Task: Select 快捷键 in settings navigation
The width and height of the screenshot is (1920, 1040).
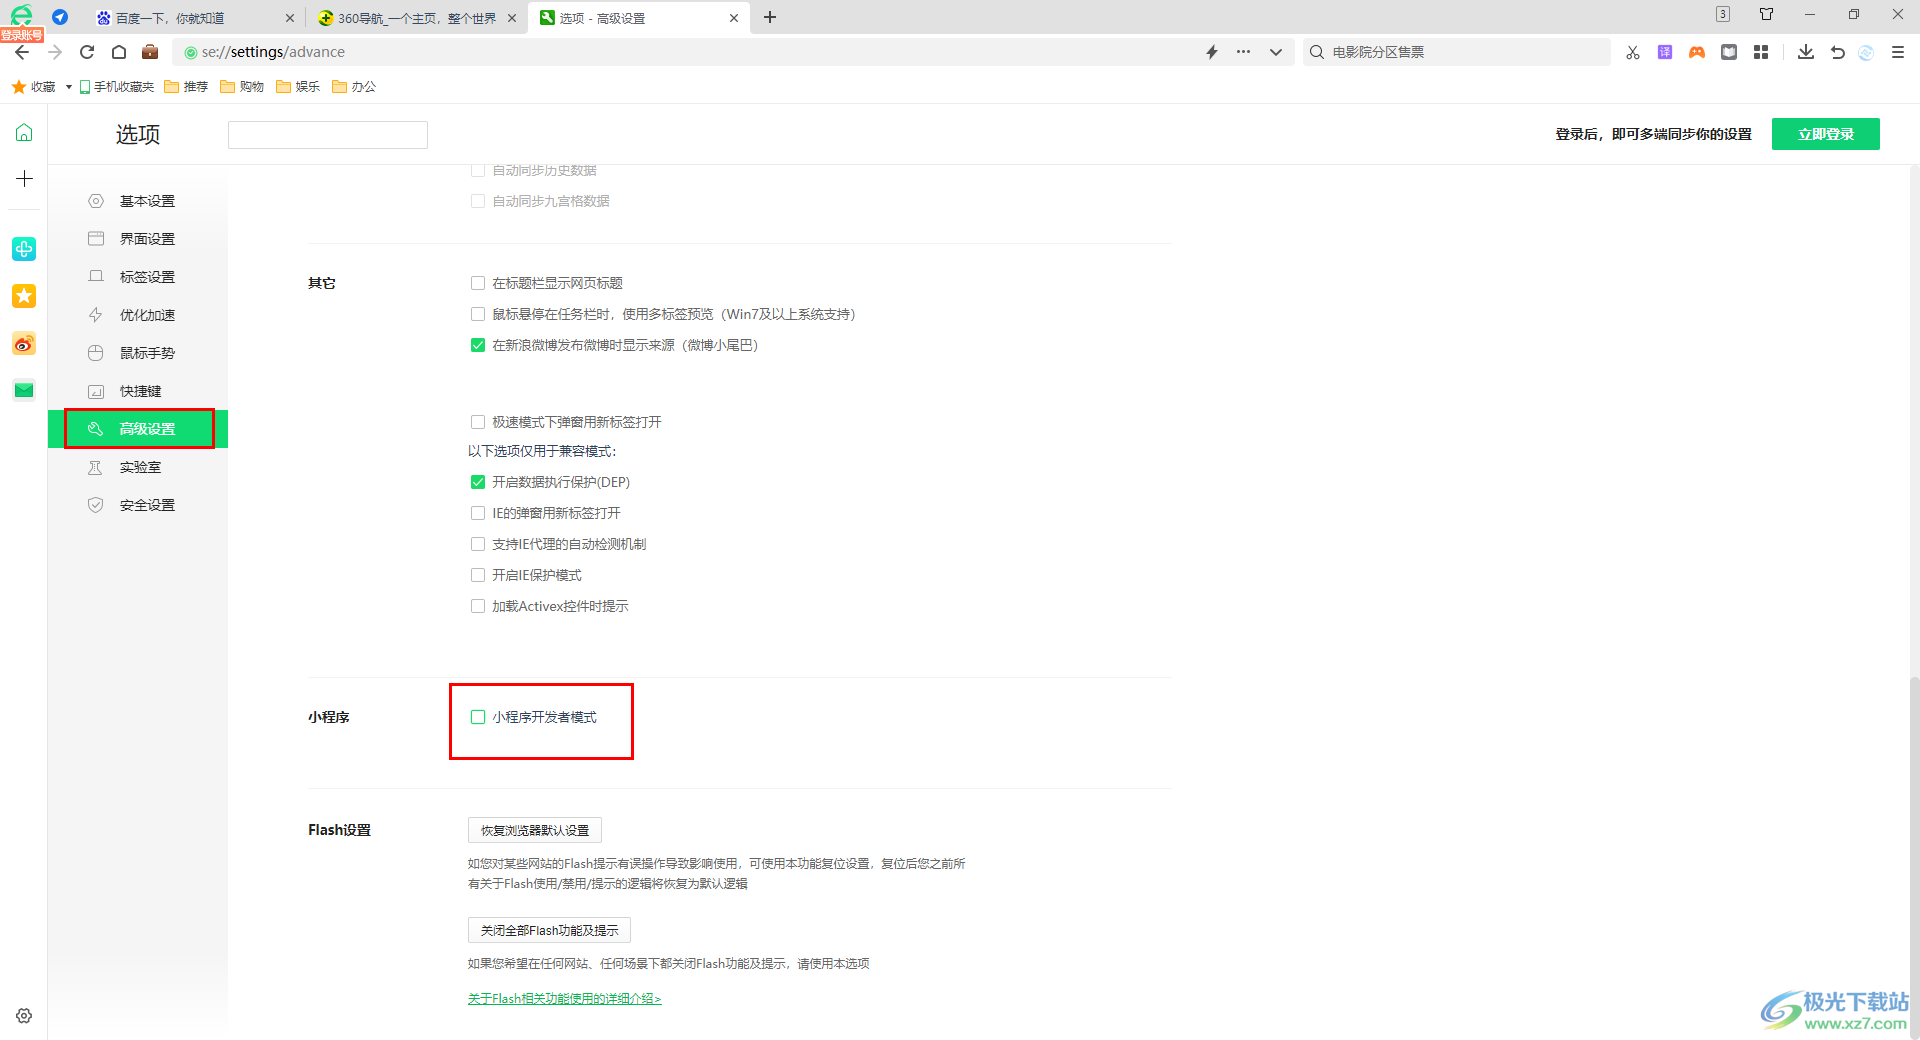Action: click(138, 391)
